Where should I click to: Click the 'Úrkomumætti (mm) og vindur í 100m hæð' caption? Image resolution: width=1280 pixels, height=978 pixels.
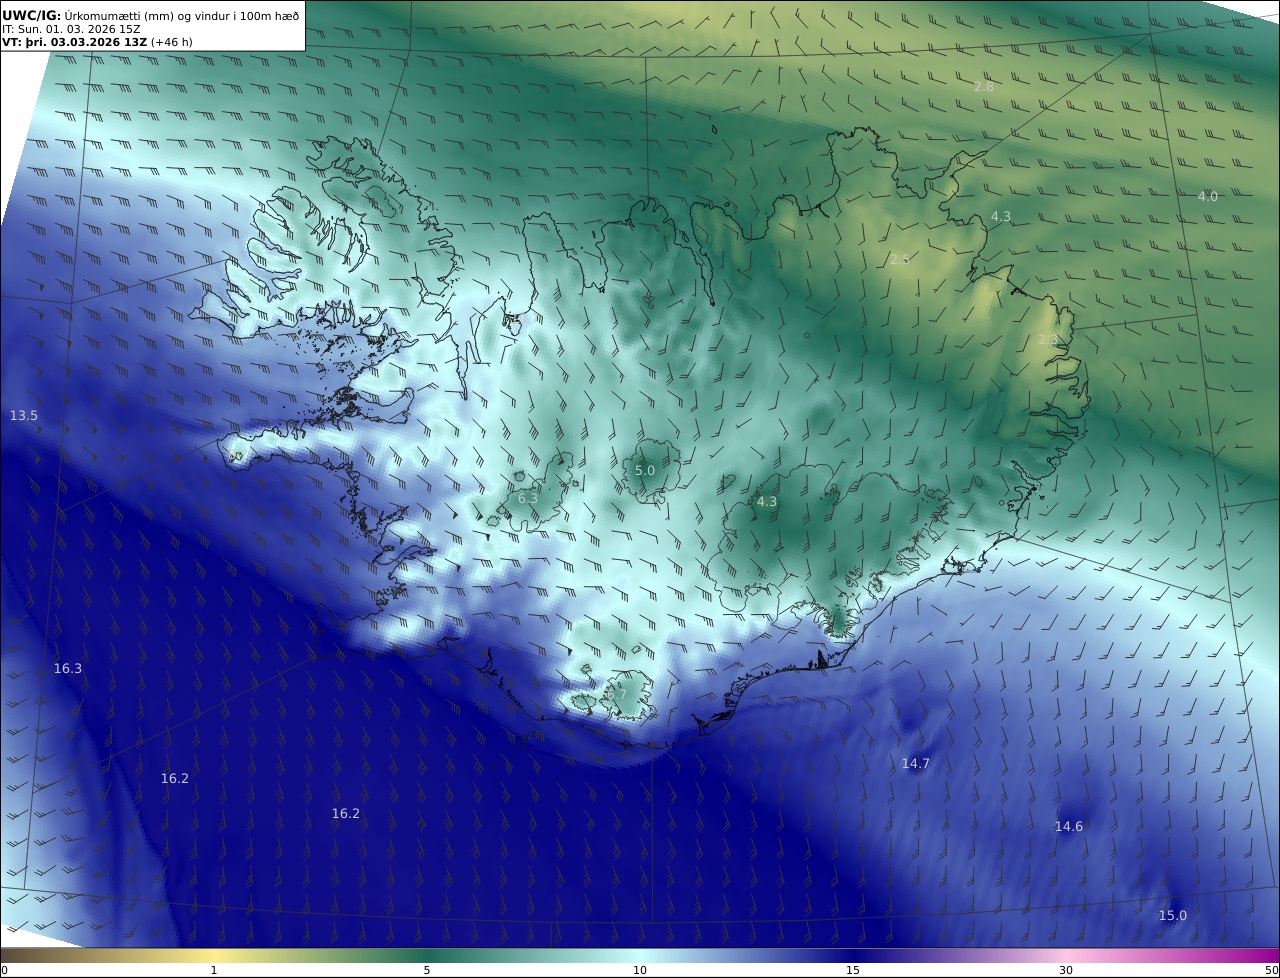point(182,15)
